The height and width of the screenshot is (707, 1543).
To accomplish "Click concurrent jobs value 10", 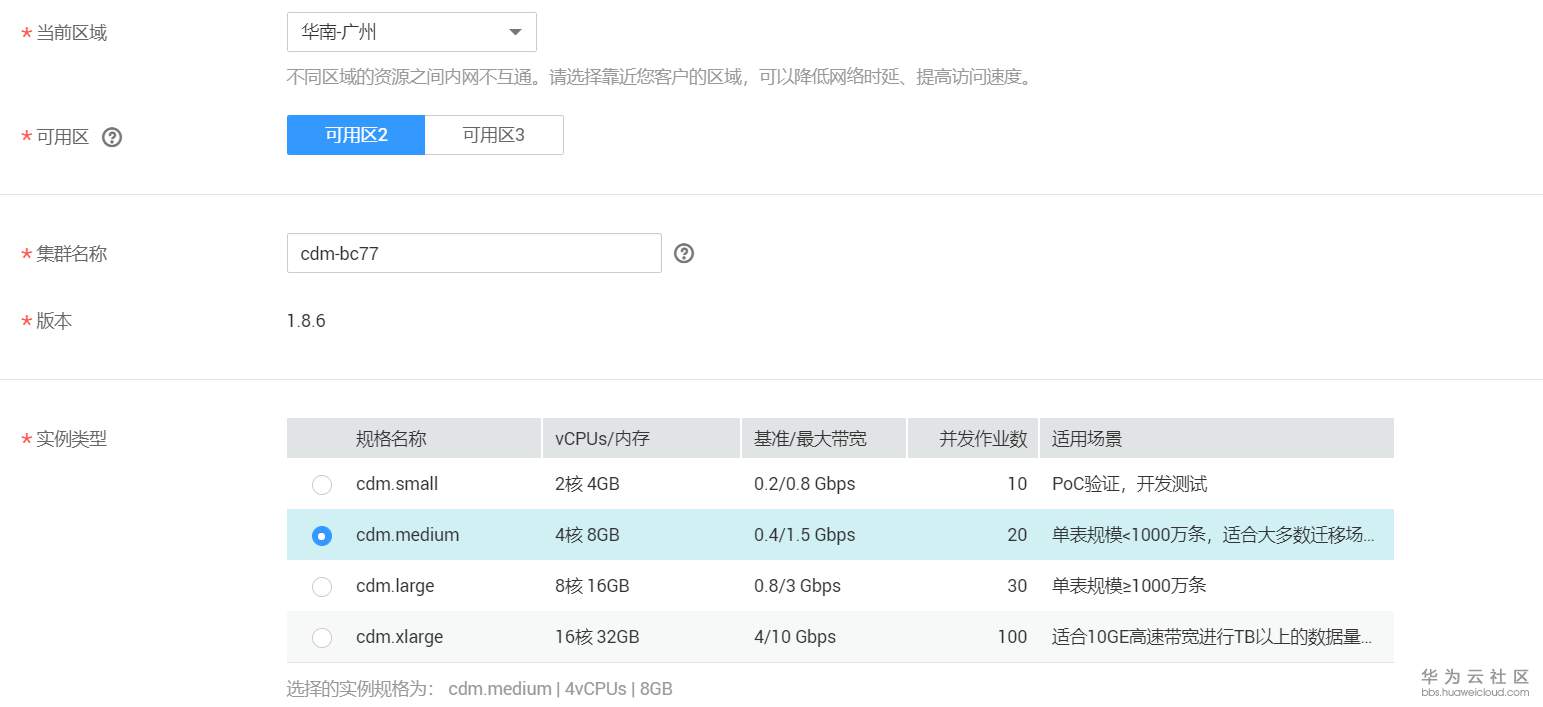I will point(1017,484).
